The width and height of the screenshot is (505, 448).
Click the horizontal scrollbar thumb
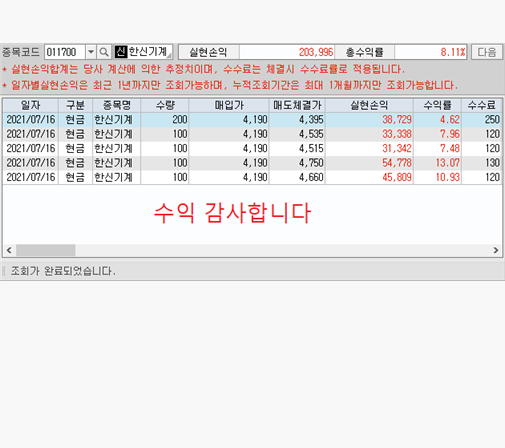click(46, 250)
